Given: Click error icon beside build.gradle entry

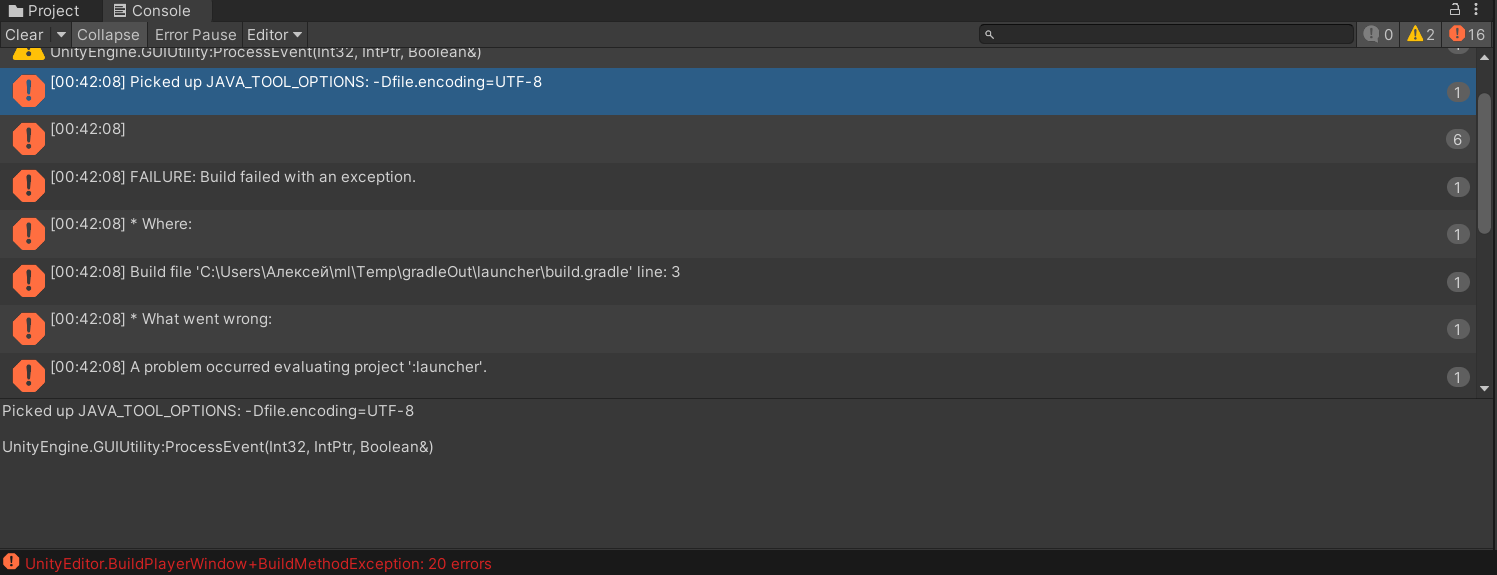Looking at the screenshot, I should point(28,281).
